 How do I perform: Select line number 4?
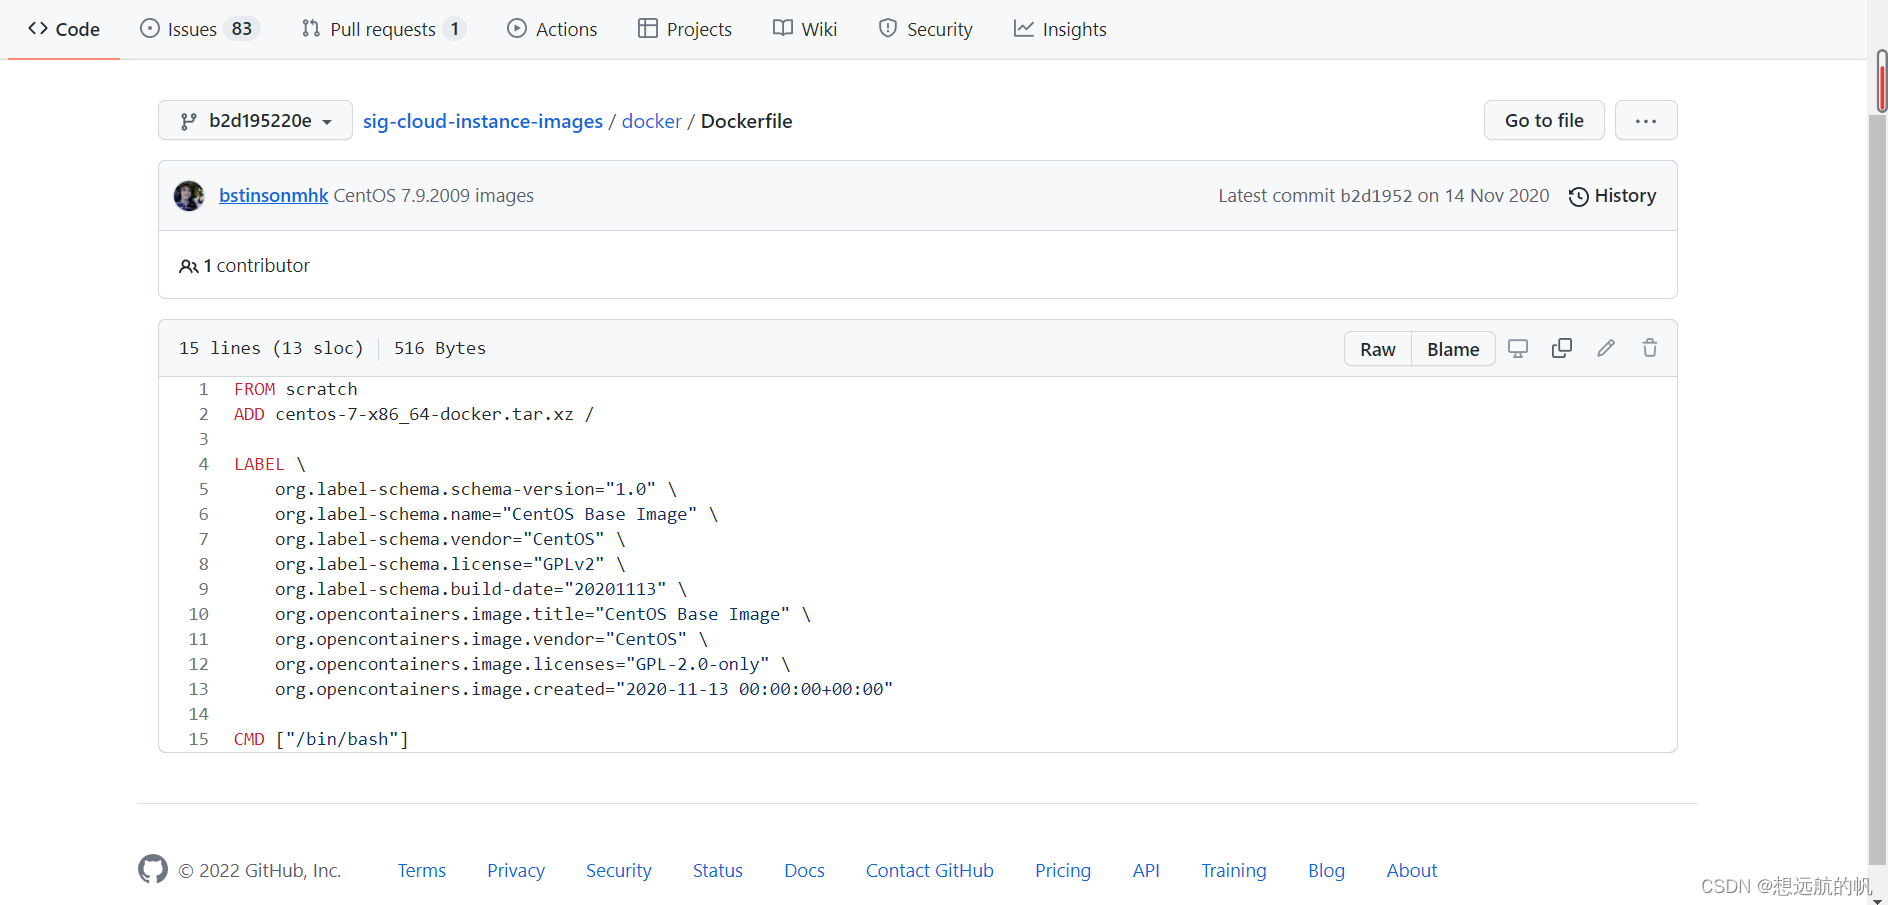(x=203, y=464)
